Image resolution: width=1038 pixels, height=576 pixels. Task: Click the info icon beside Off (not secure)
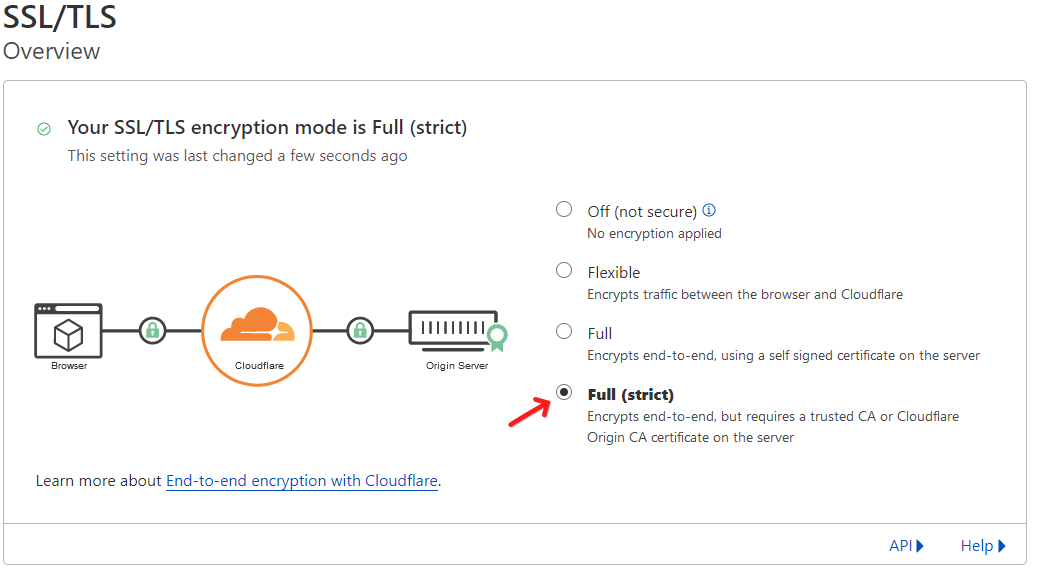click(709, 211)
